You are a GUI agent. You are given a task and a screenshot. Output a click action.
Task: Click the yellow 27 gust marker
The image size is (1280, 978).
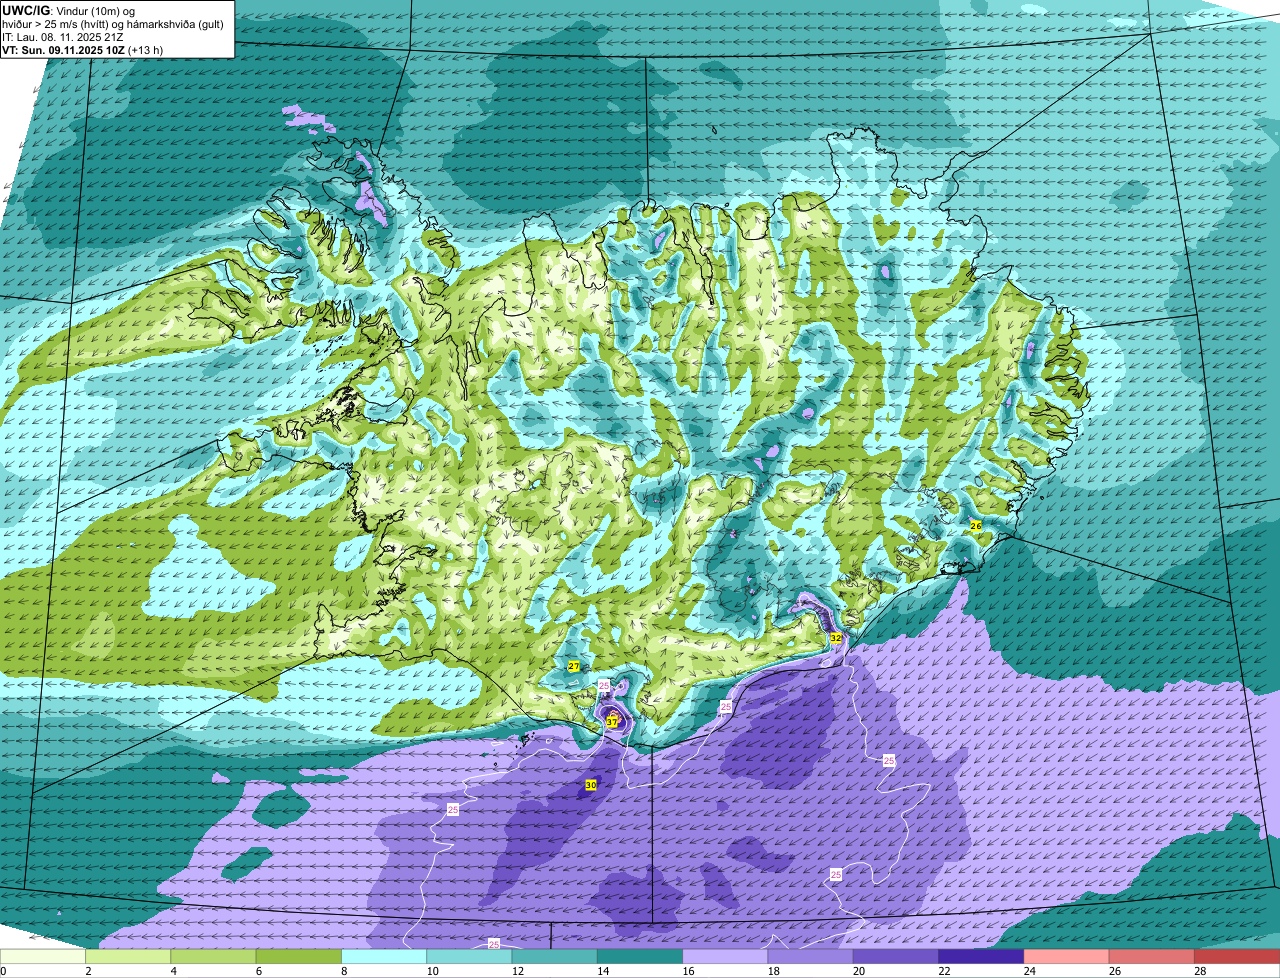[x=574, y=666]
